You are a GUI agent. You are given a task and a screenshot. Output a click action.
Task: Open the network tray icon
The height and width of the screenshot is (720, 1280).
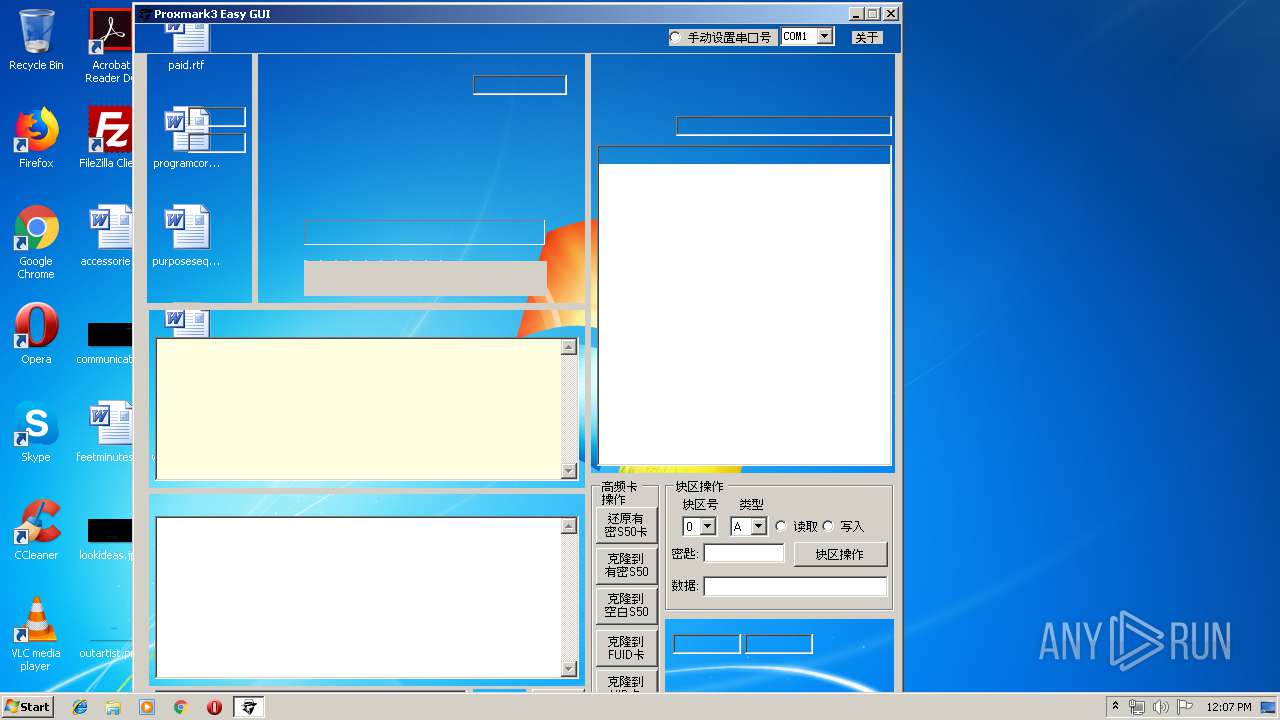click(1137, 707)
